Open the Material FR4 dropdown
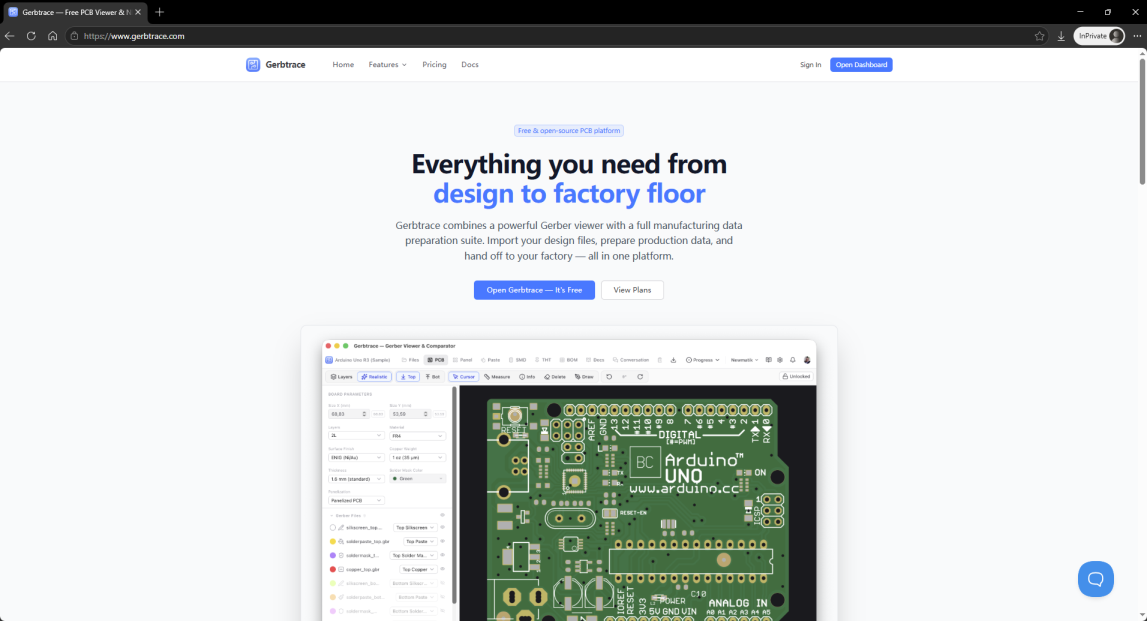This screenshot has height=621, width=1147. click(417, 436)
